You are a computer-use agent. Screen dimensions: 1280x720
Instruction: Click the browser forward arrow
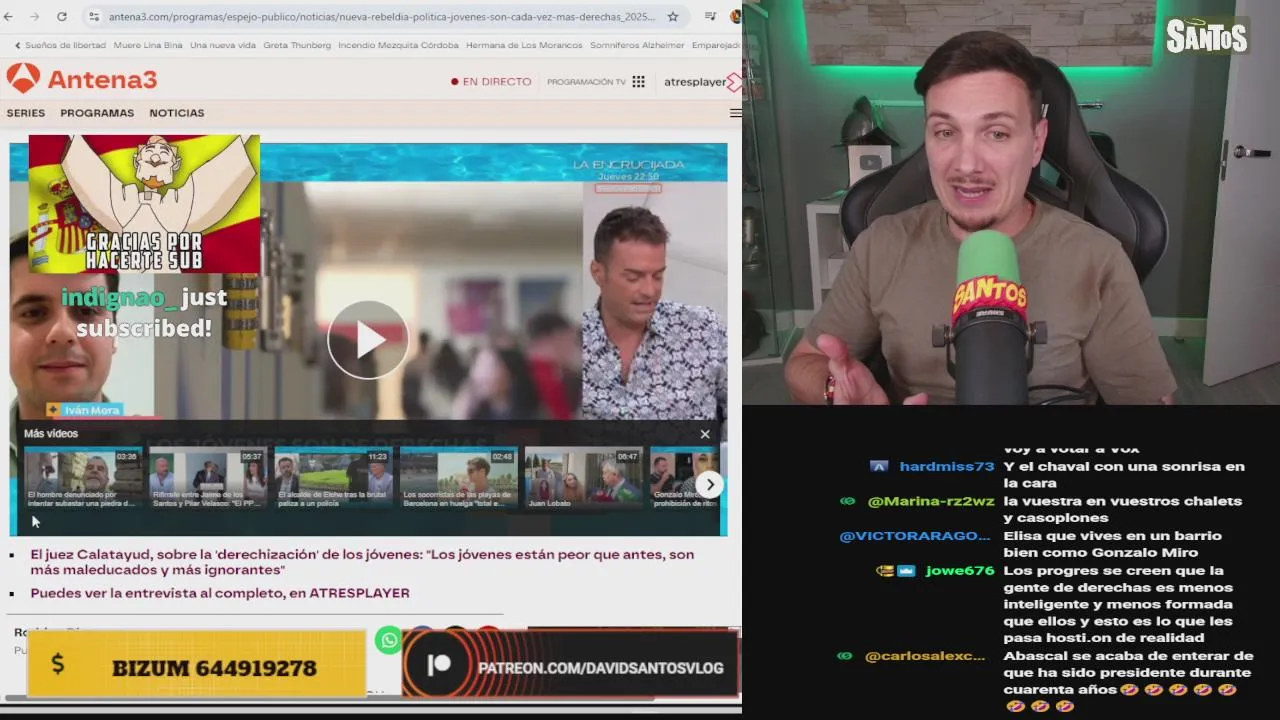pyautogui.click(x=36, y=17)
